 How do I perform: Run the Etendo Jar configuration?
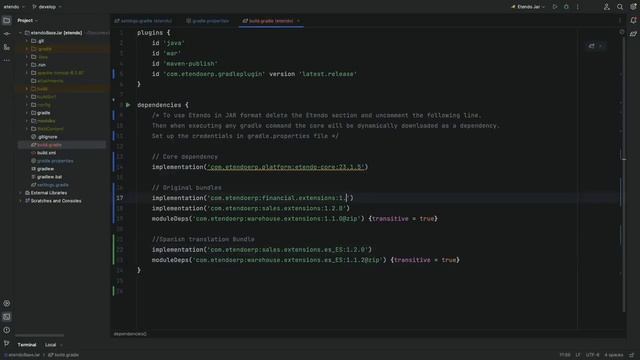(x=555, y=7)
